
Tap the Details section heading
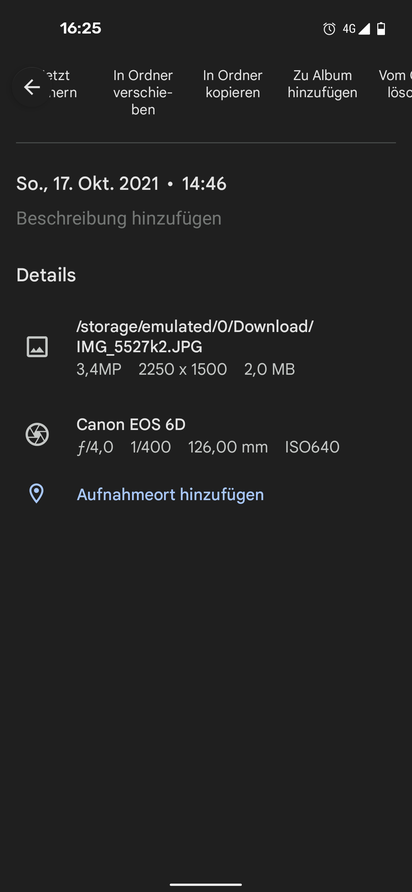(46, 275)
